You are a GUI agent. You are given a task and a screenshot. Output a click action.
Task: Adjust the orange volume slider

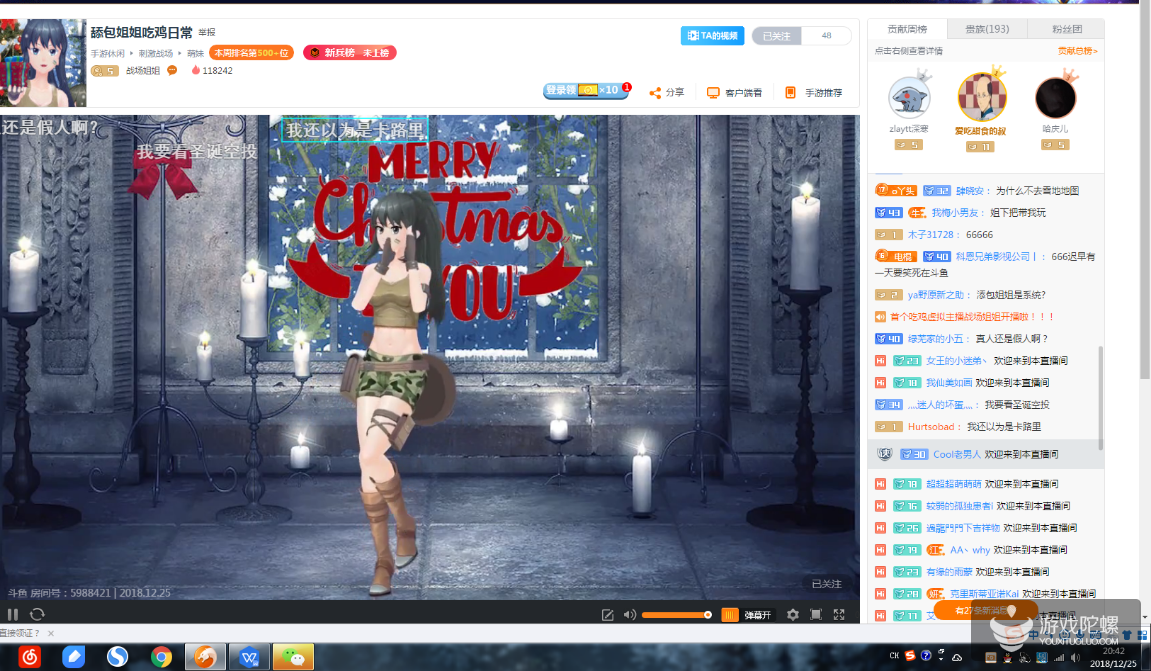676,614
